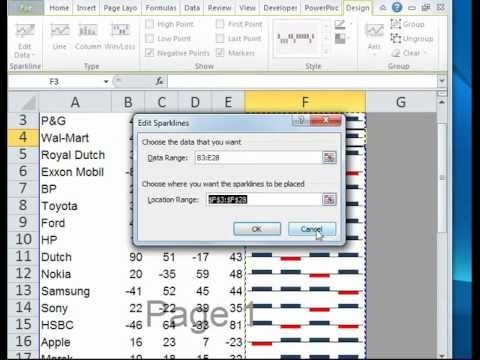
Task: Click the Location Range input field
Action: (x=264, y=199)
